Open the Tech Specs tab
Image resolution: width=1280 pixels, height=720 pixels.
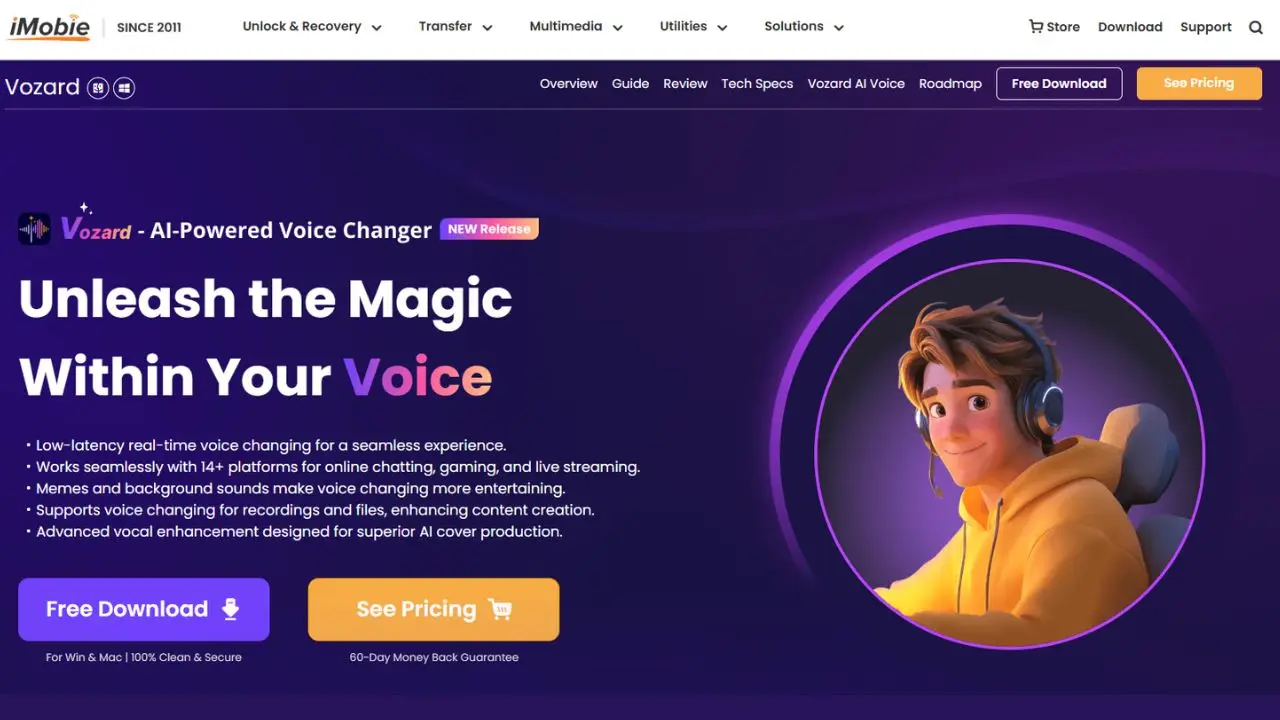tap(757, 84)
